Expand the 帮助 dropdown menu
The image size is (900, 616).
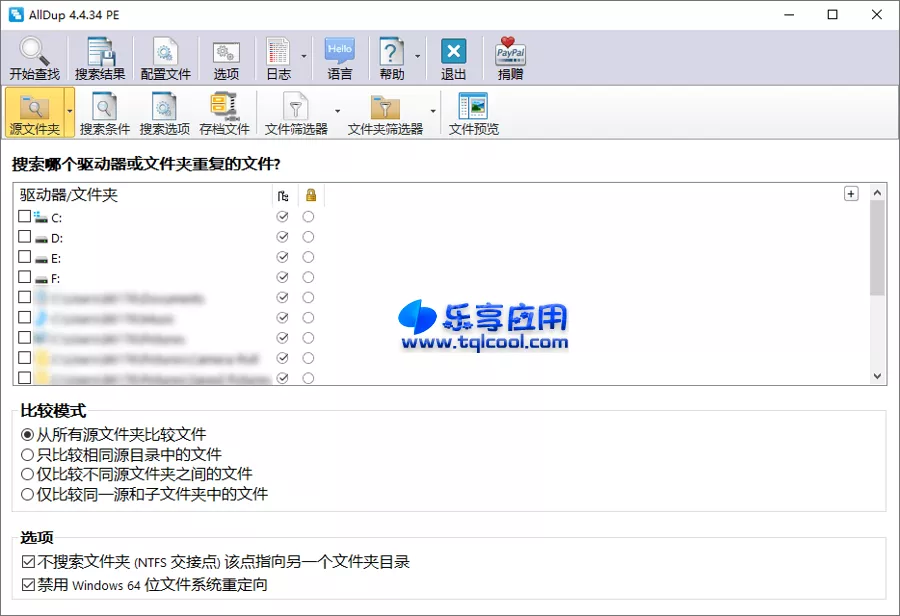417,56
